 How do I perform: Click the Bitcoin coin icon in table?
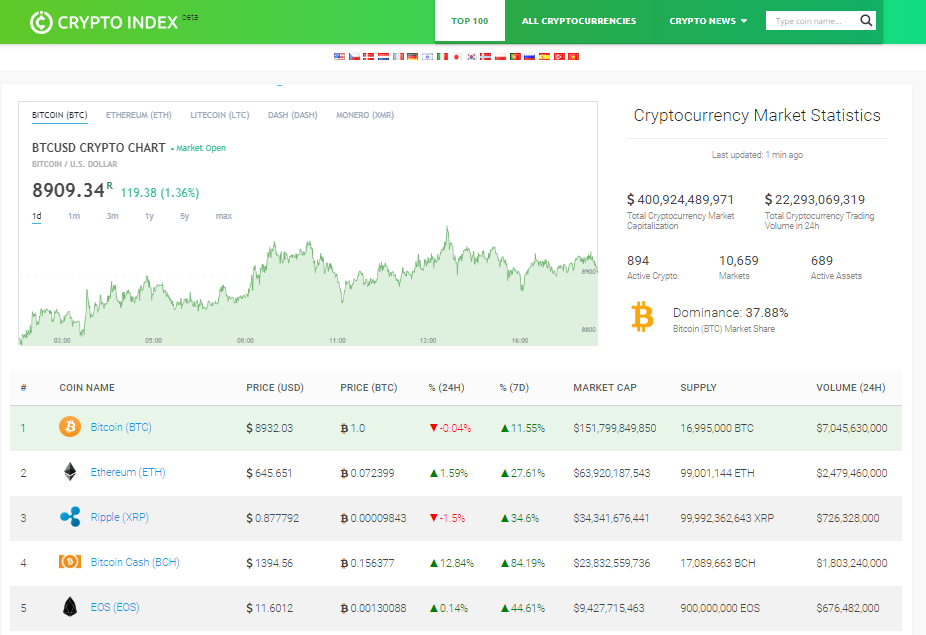pos(70,428)
